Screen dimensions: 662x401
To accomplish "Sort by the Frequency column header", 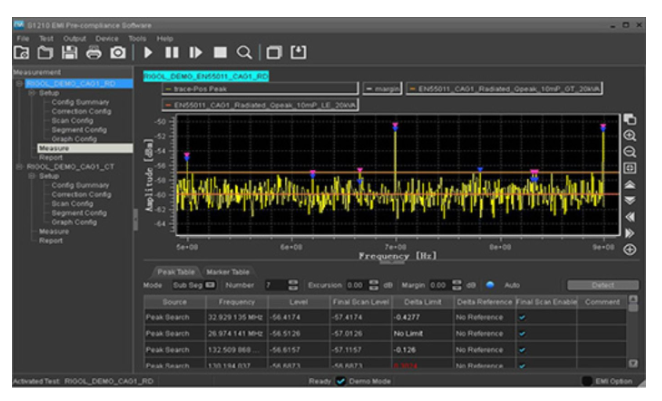I will (x=236, y=302).
